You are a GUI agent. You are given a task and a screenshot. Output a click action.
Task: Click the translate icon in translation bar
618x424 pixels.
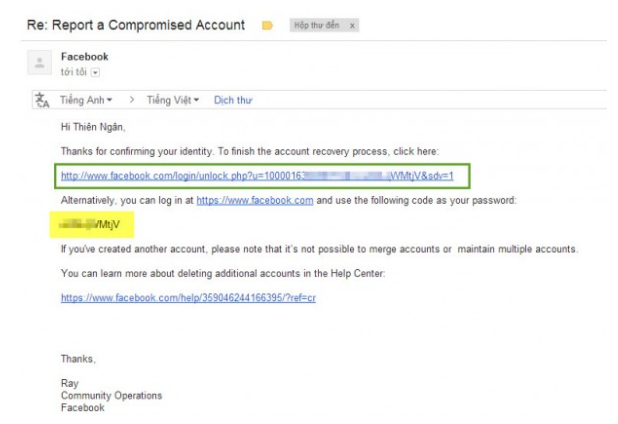41,100
